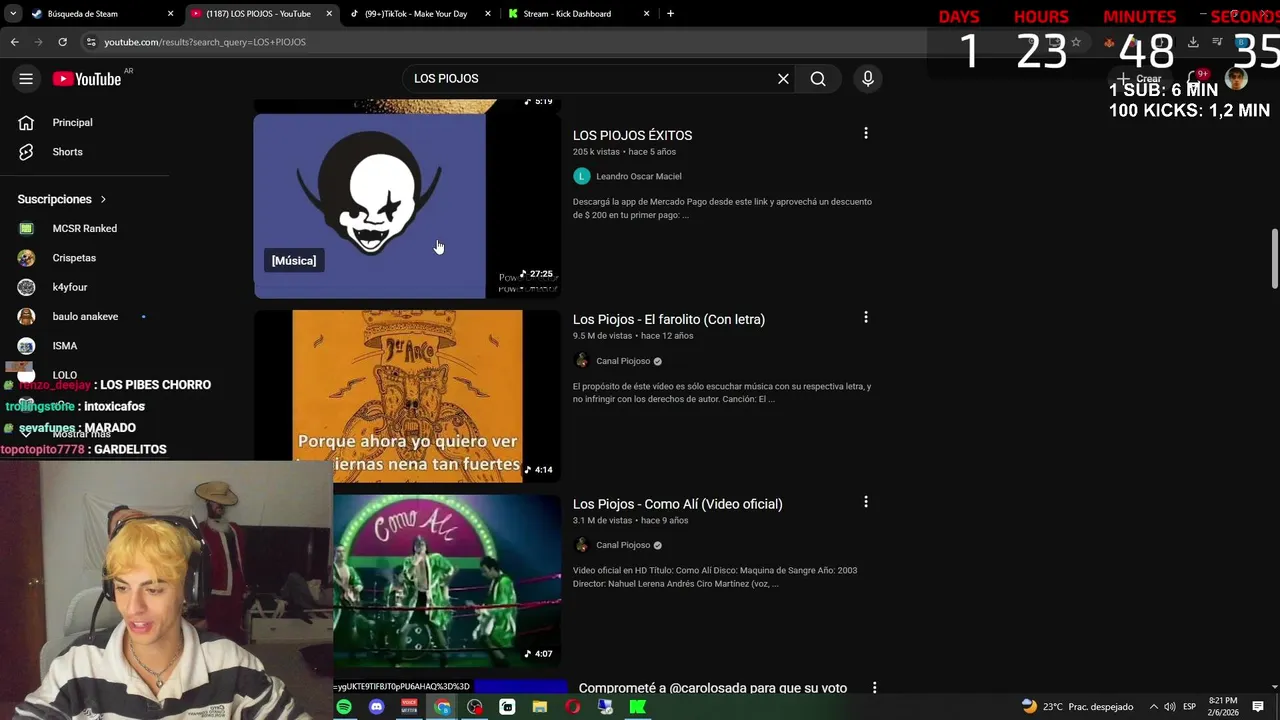Open Spotify from the taskbar

pyautogui.click(x=344, y=707)
